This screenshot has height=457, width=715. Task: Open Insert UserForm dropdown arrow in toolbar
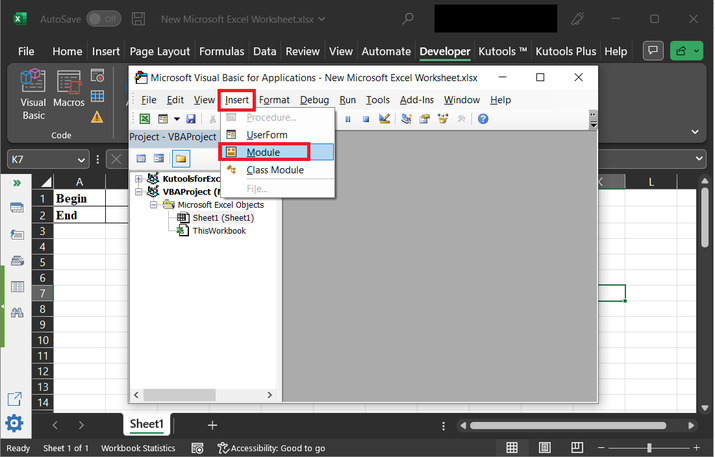pyautogui.click(x=177, y=119)
